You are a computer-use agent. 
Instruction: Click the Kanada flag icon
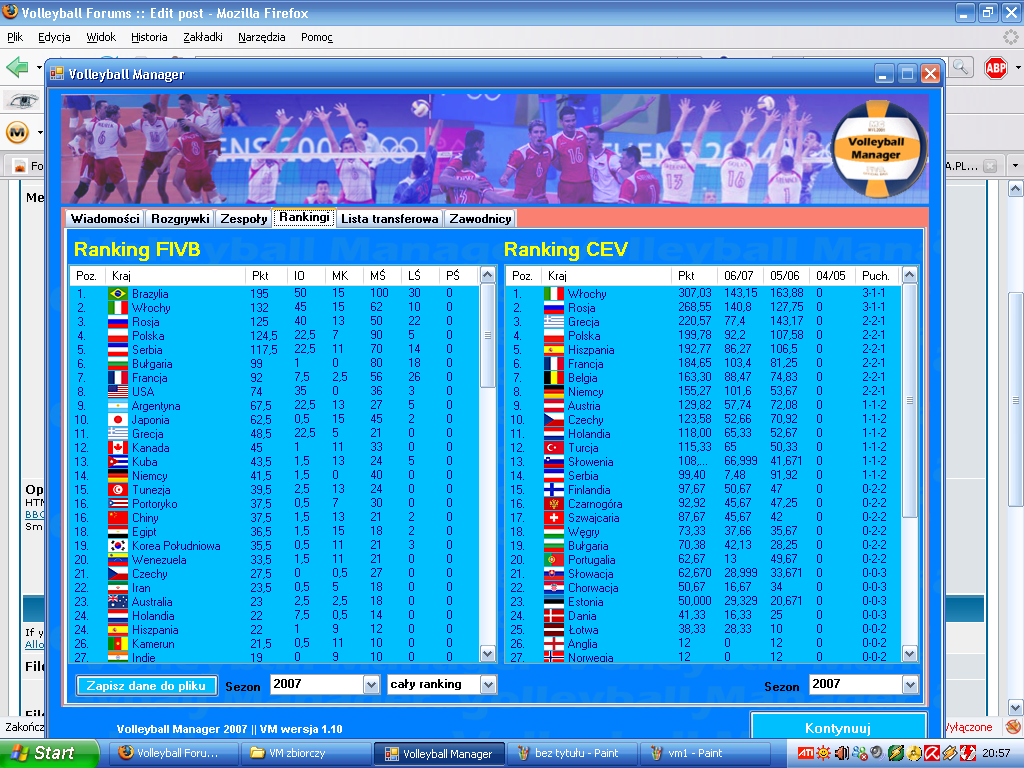click(x=118, y=448)
